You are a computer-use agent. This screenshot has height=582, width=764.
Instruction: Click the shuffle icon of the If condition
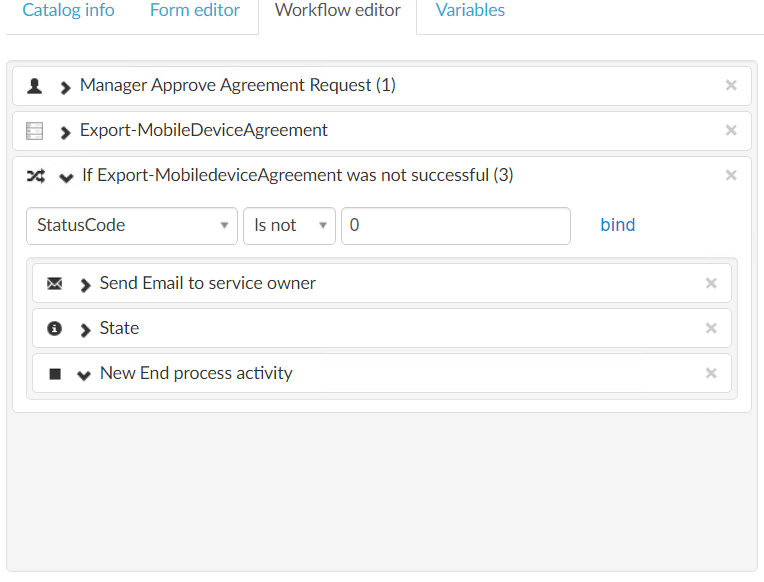click(x=35, y=176)
